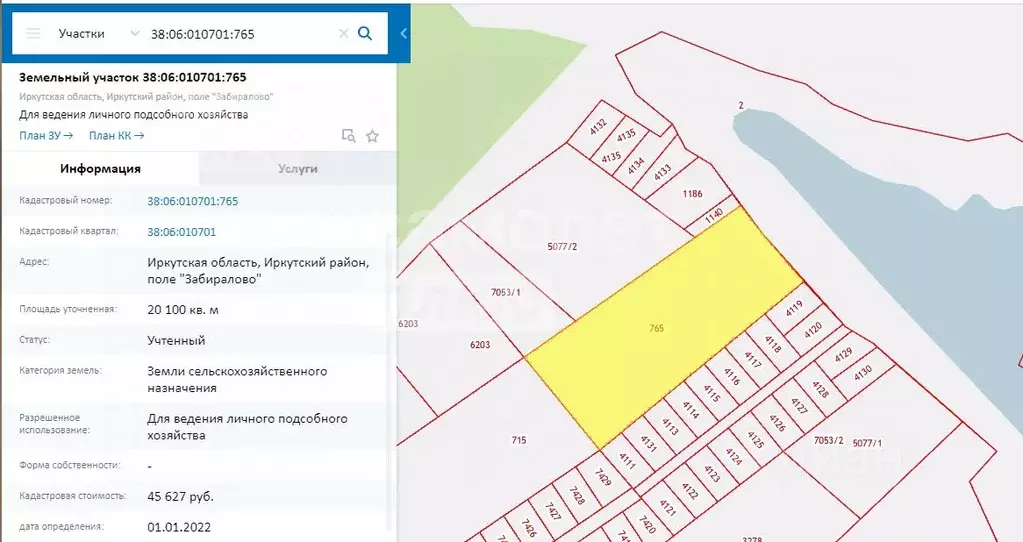The image size is (1023, 542).
Task: Switch to the Информация tab
Action: [x=100, y=168]
